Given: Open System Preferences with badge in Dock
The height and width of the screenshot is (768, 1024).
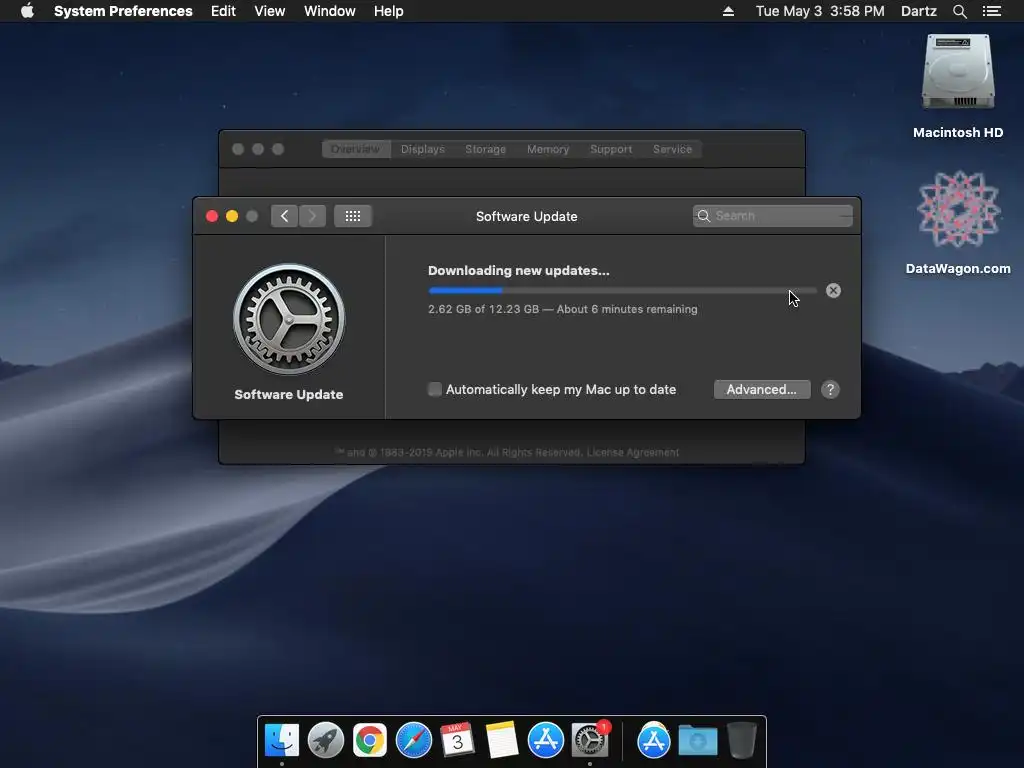Looking at the screenshot, I should (x=590, y=740).
